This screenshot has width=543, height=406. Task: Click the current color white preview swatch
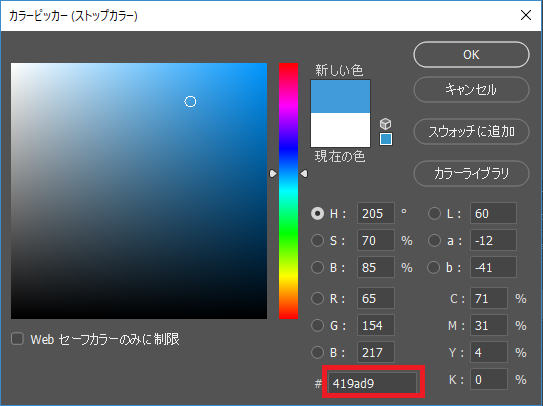tap(340, 130)
